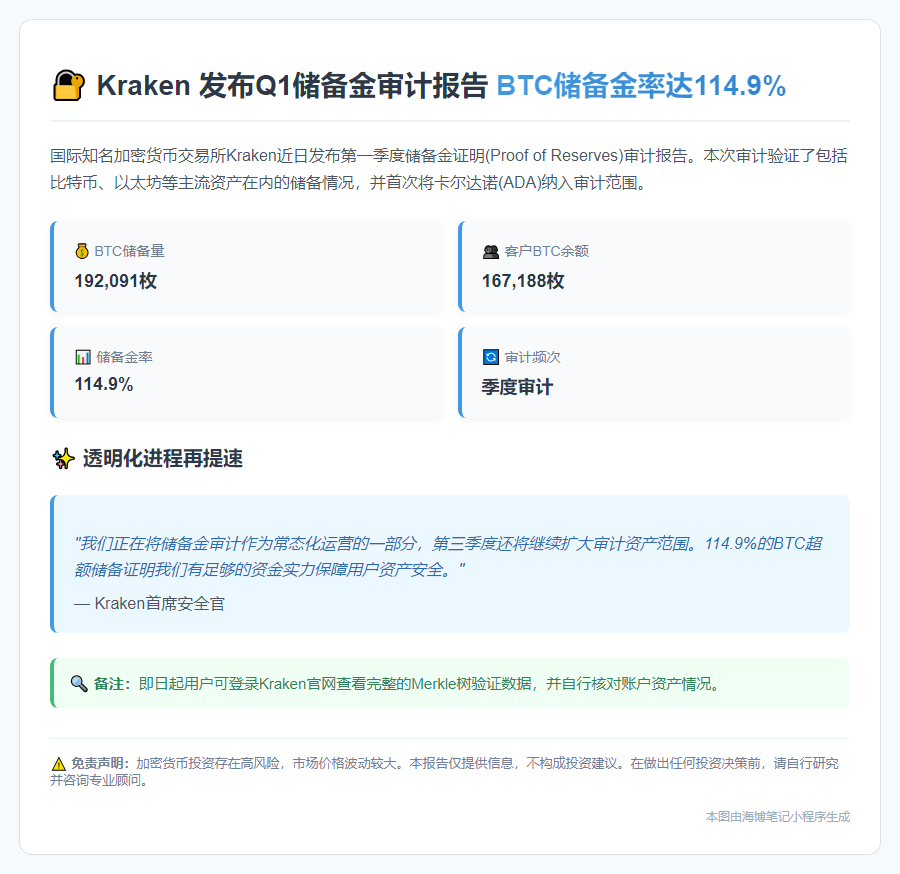Click the padlock emoji beside the Kraken title
900x874 pixels.
tap(69, 86)
